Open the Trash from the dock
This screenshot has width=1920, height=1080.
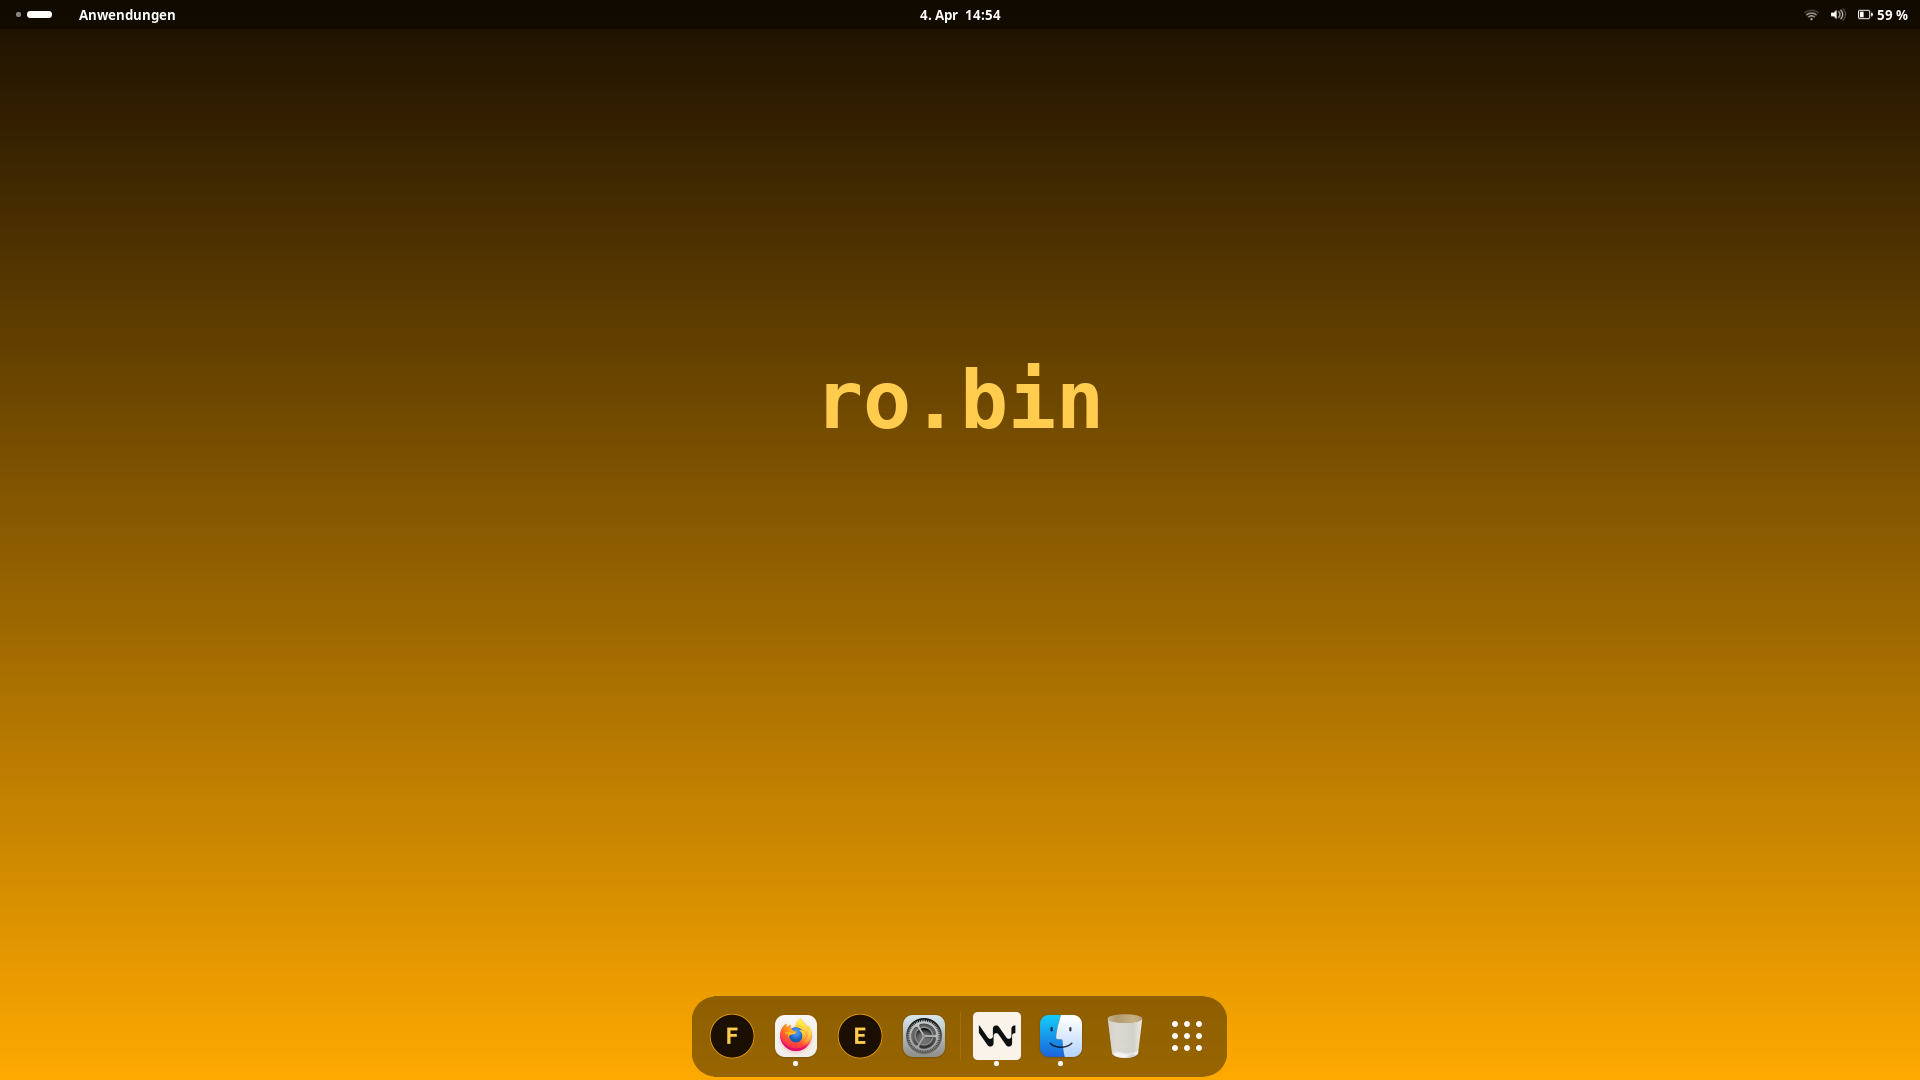pos(1124,1036)
